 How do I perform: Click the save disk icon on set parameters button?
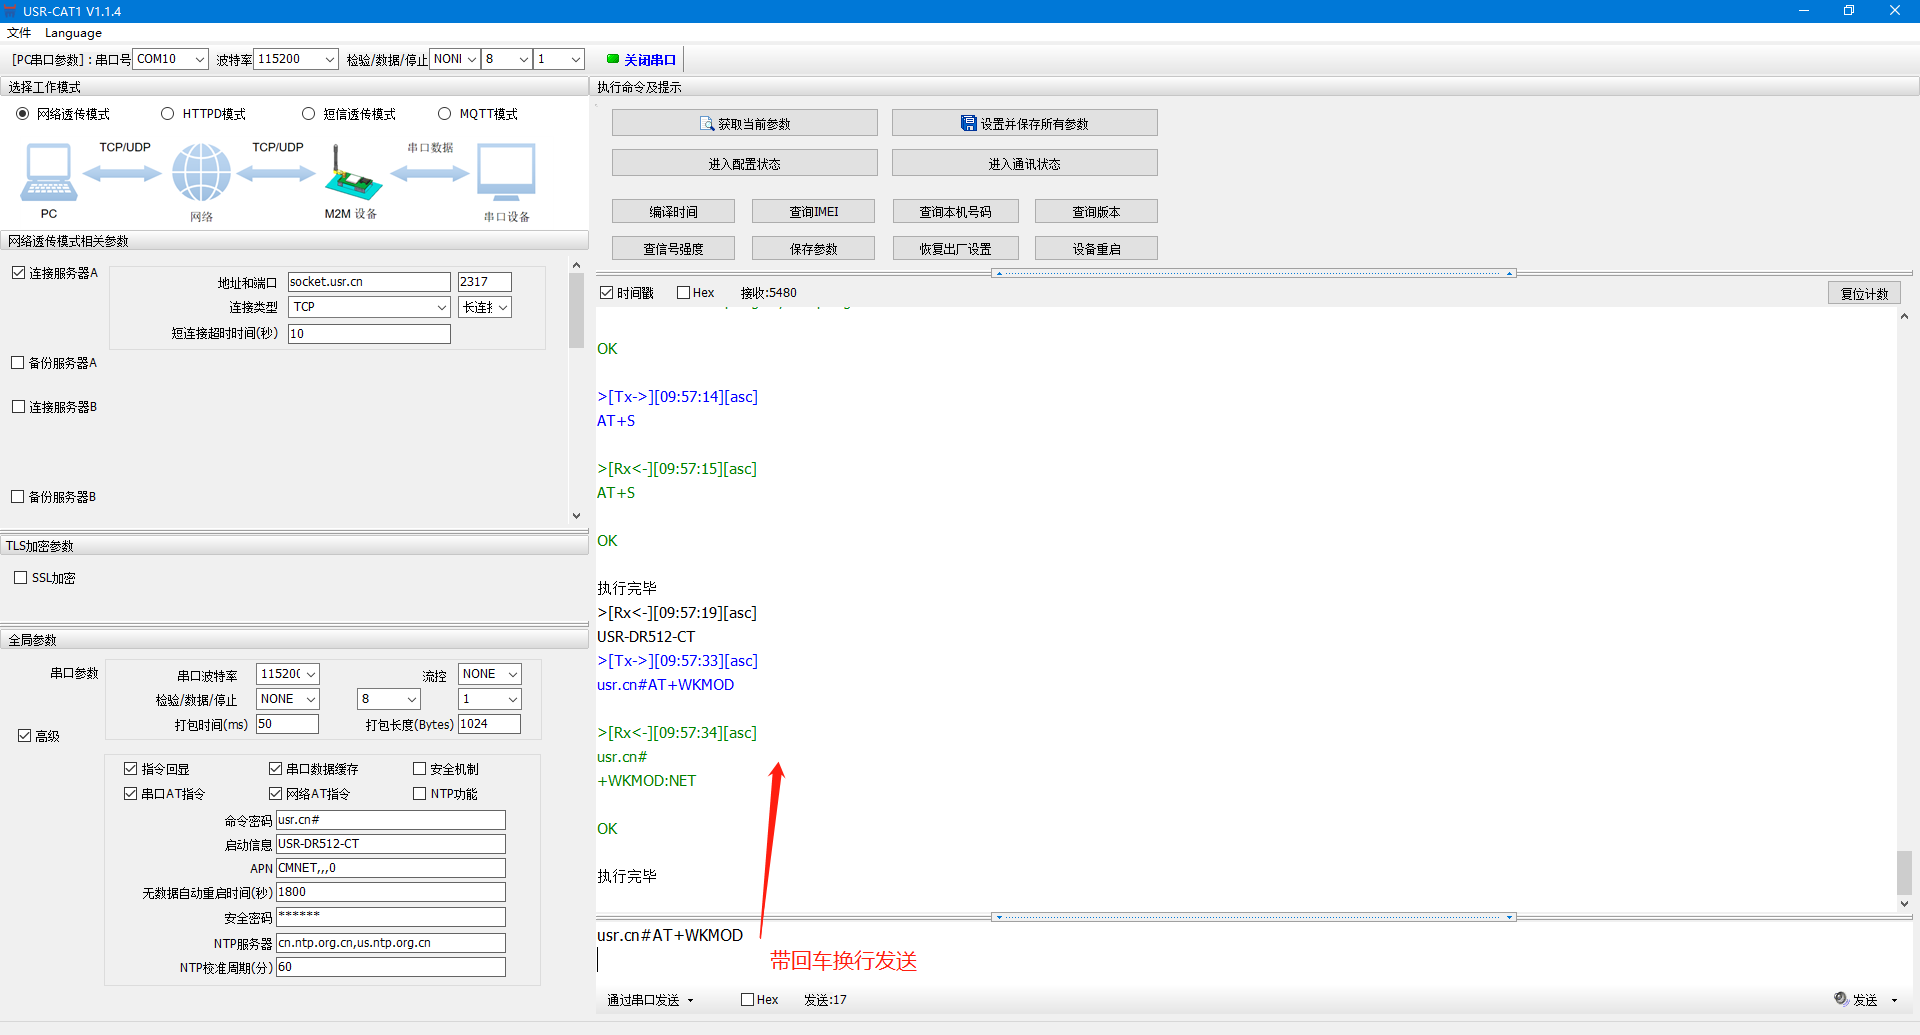[x=968, y=124]
